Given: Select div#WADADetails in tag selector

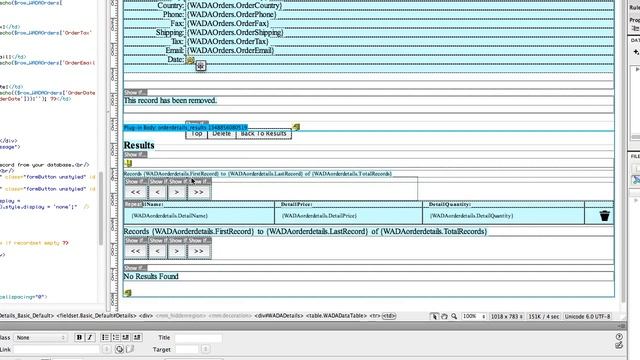Looking at the screenshot, I should (279, 316).
